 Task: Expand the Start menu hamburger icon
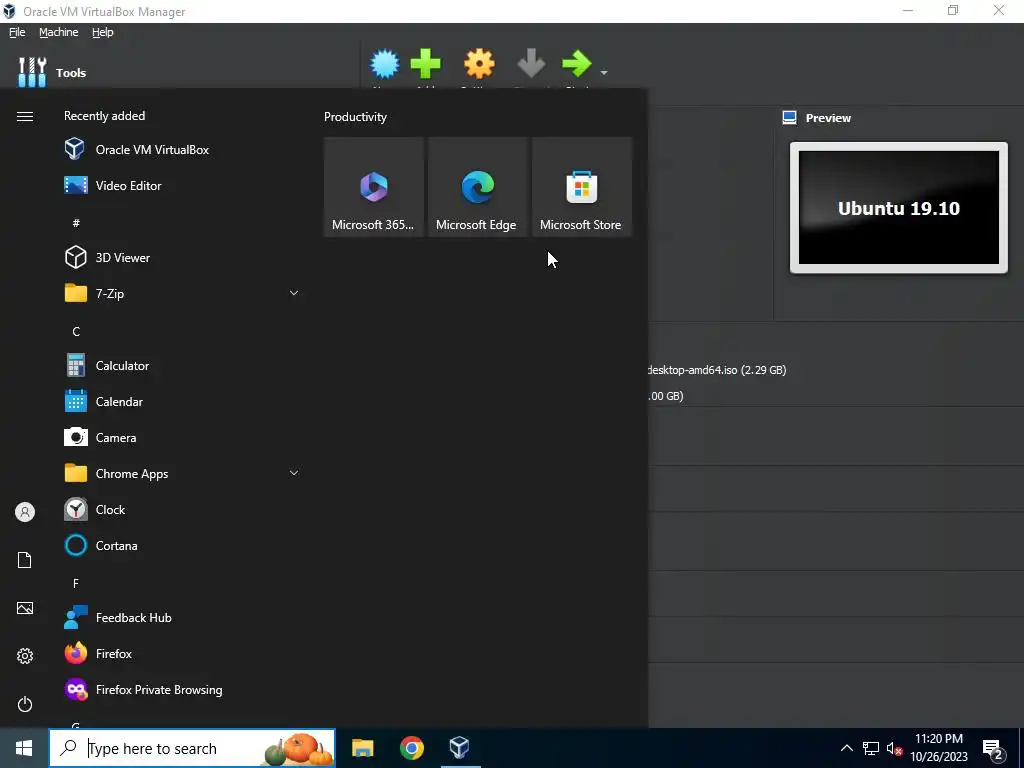point(25,116)
